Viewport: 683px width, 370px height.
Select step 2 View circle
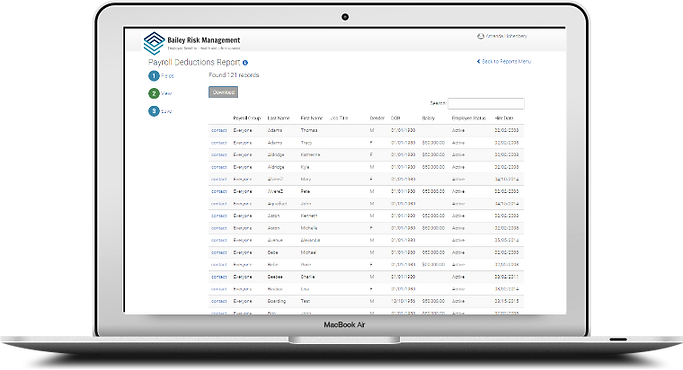coord(154,93)
